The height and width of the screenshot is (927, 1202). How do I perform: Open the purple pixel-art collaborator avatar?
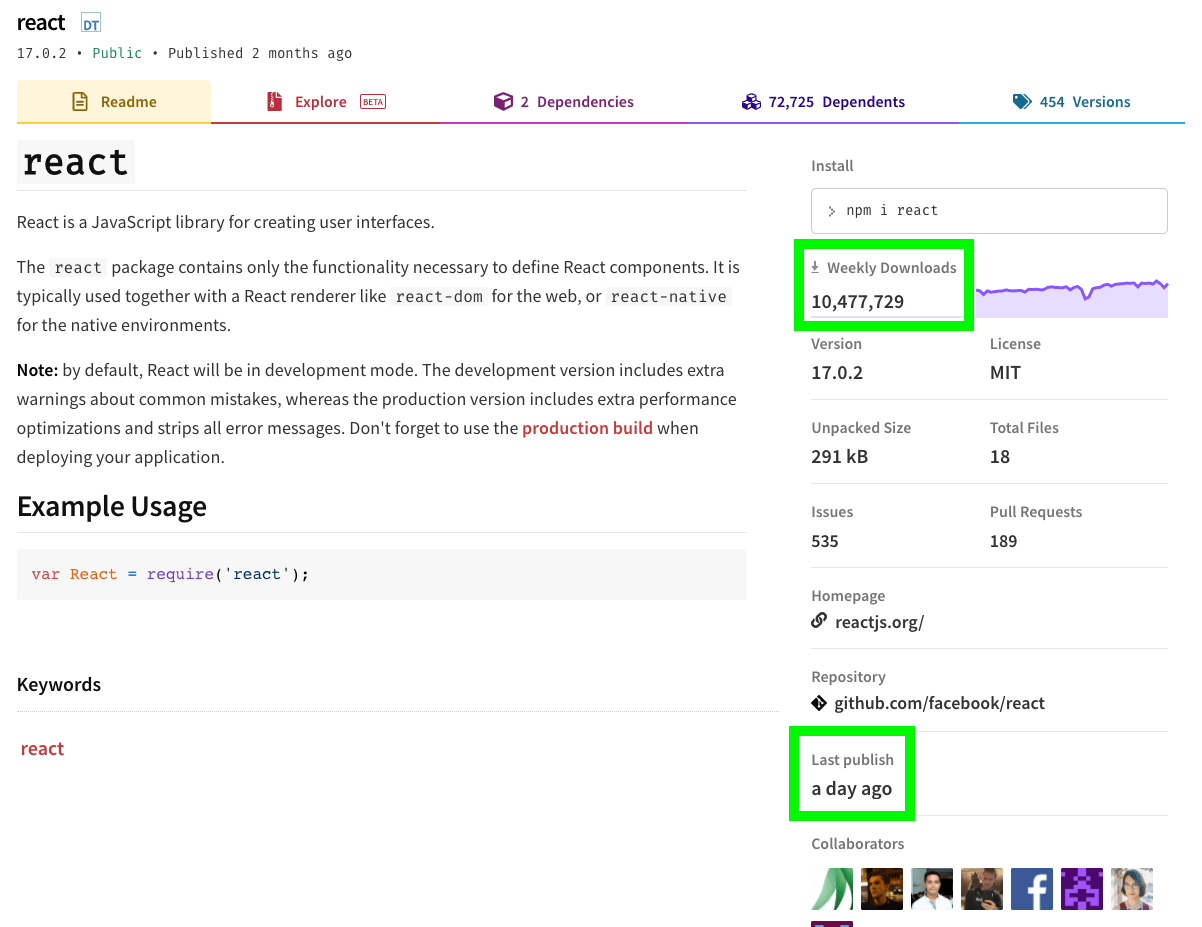tap(1082, 889)
